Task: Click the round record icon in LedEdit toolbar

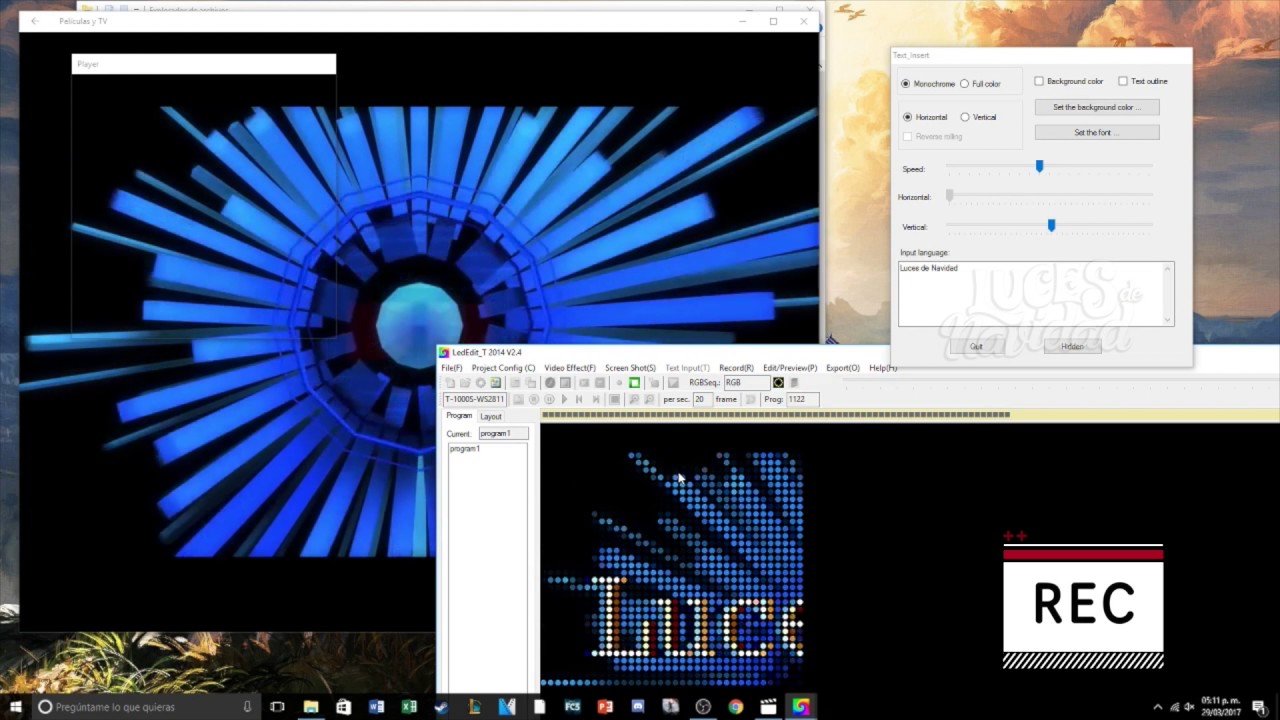Action: (x=550, y=383)
